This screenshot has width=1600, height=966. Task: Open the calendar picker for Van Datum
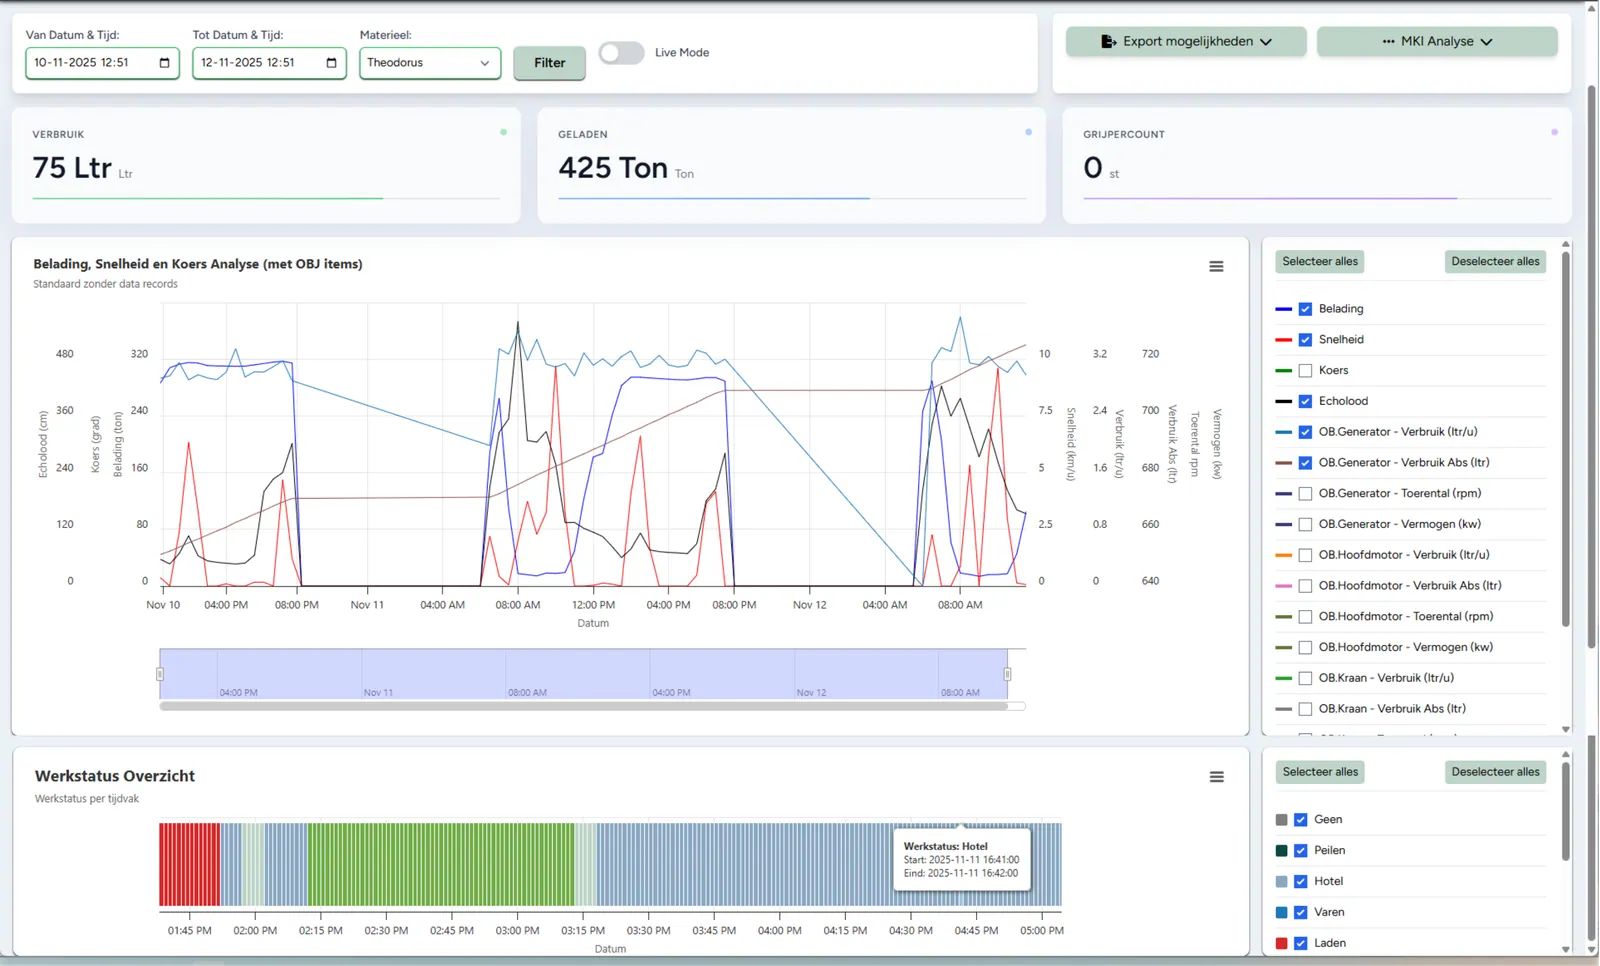click(165, 63)
